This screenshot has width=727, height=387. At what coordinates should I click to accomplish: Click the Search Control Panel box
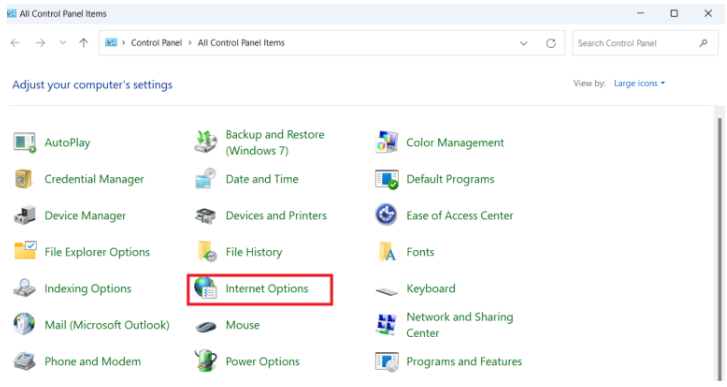645,43
